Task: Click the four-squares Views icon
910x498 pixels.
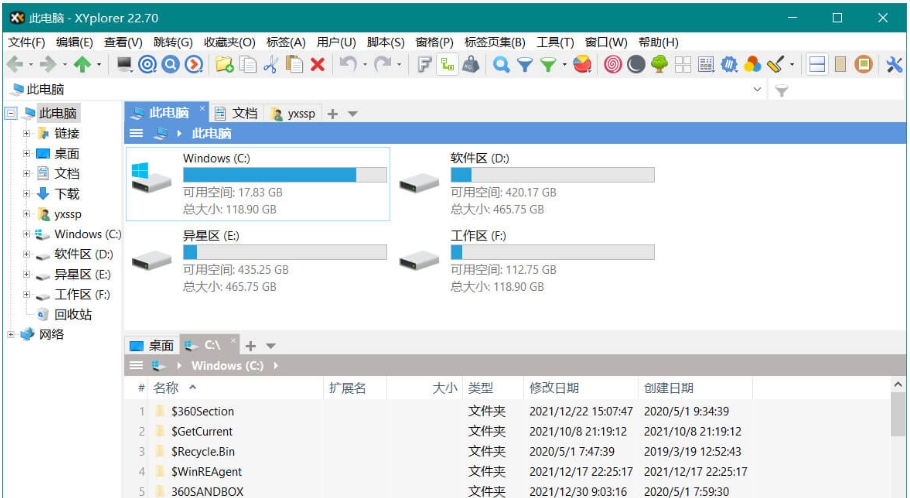Action: click(x=682, y=64)
